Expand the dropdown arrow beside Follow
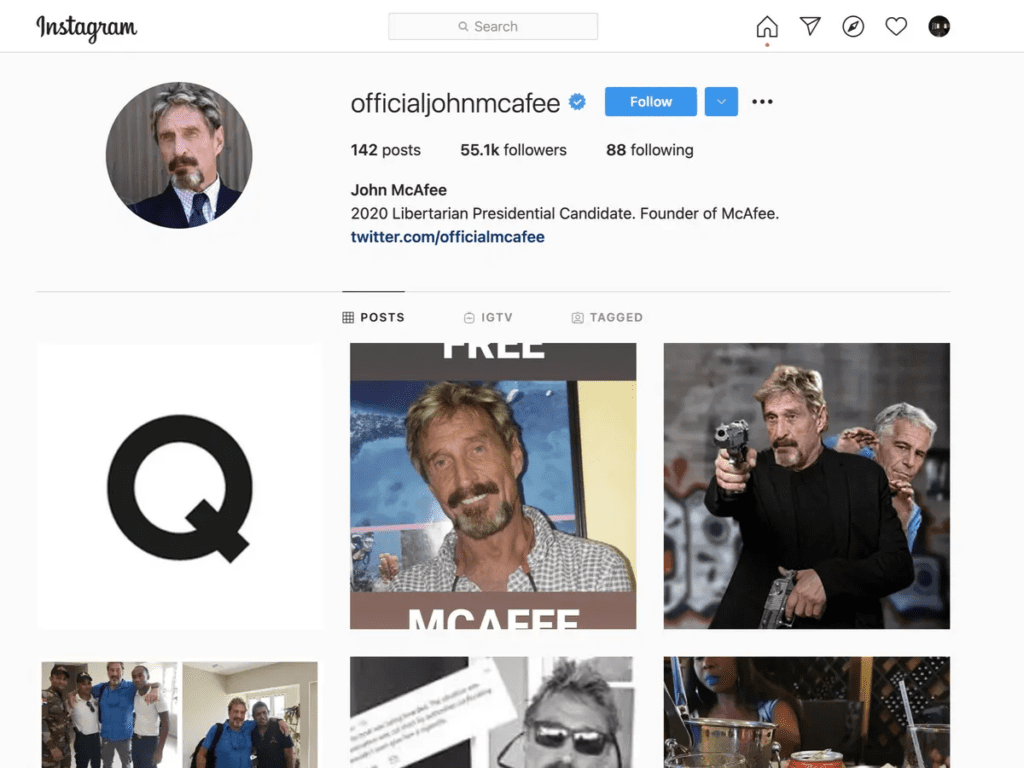The image size is (1024, 768). [x=721, y=101]
